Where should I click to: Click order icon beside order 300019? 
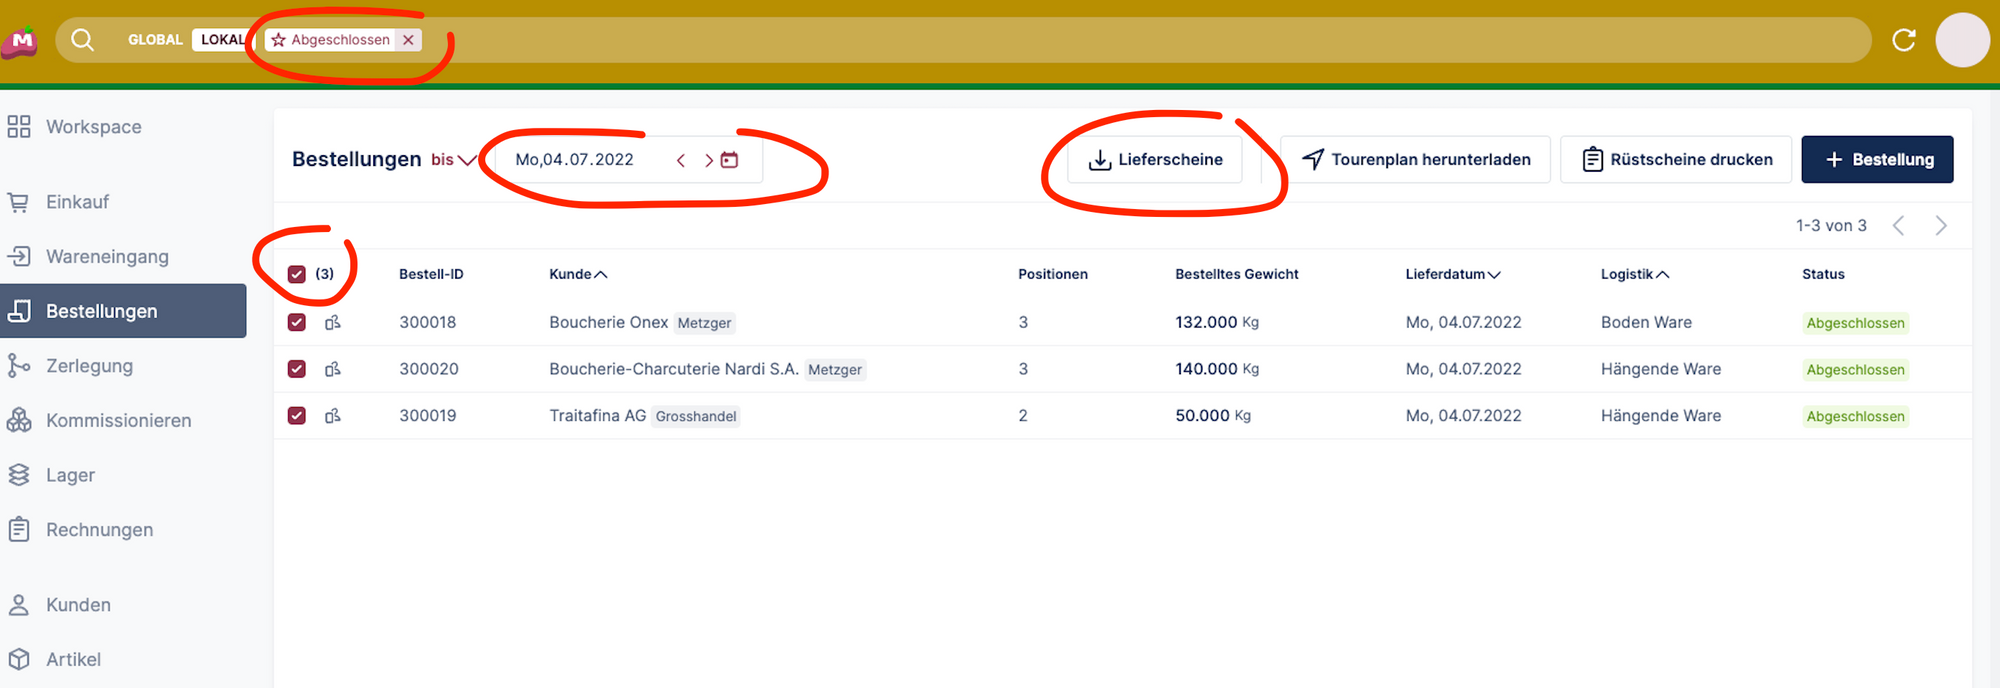(333, 416)
